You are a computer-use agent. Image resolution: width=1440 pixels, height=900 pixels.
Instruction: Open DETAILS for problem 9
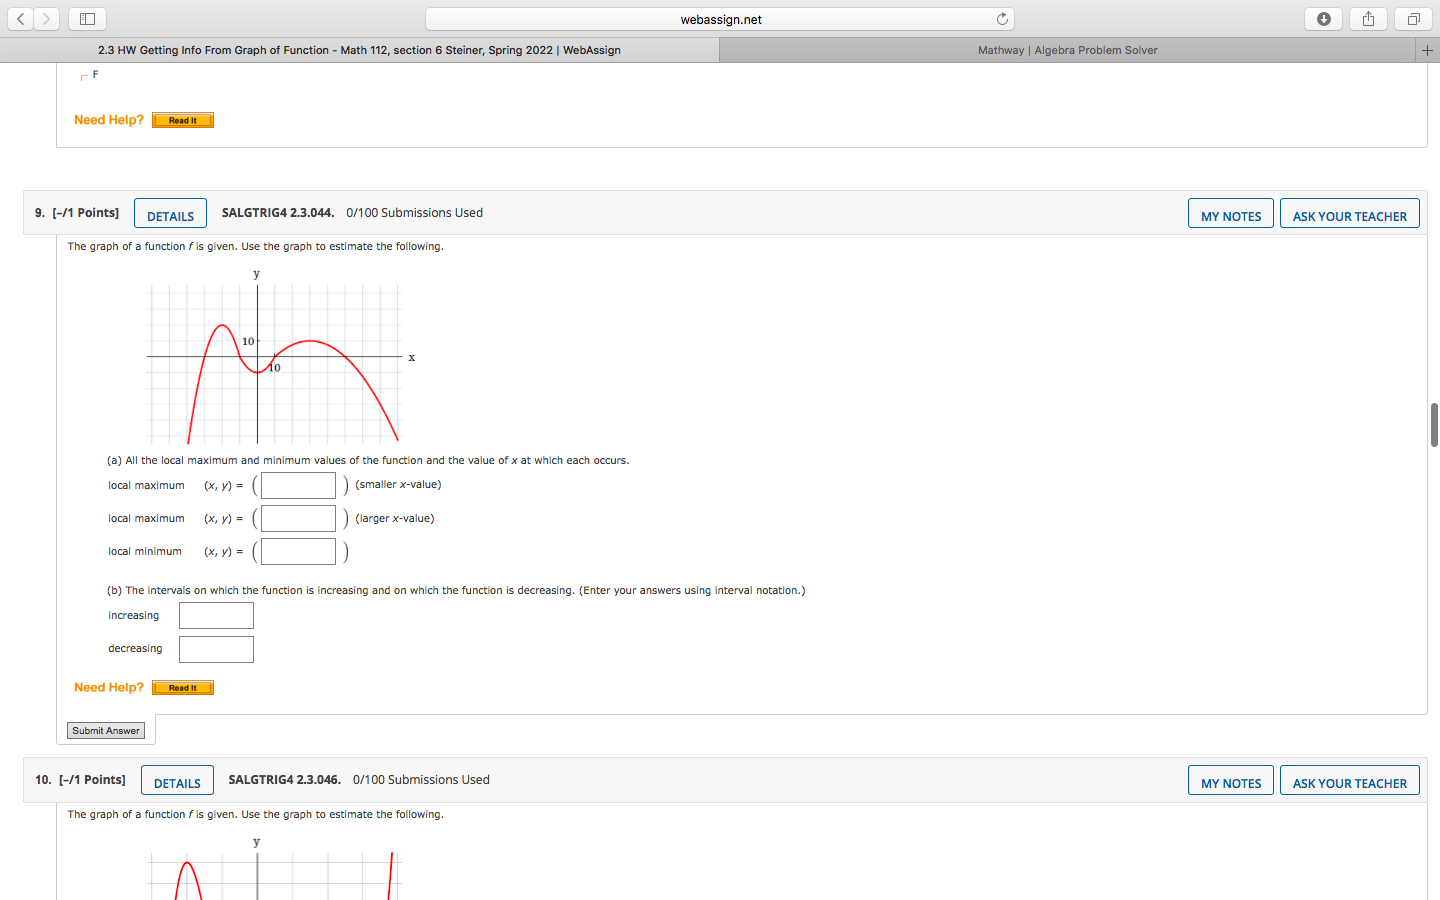pyautogui.click(x=170, y=213)
